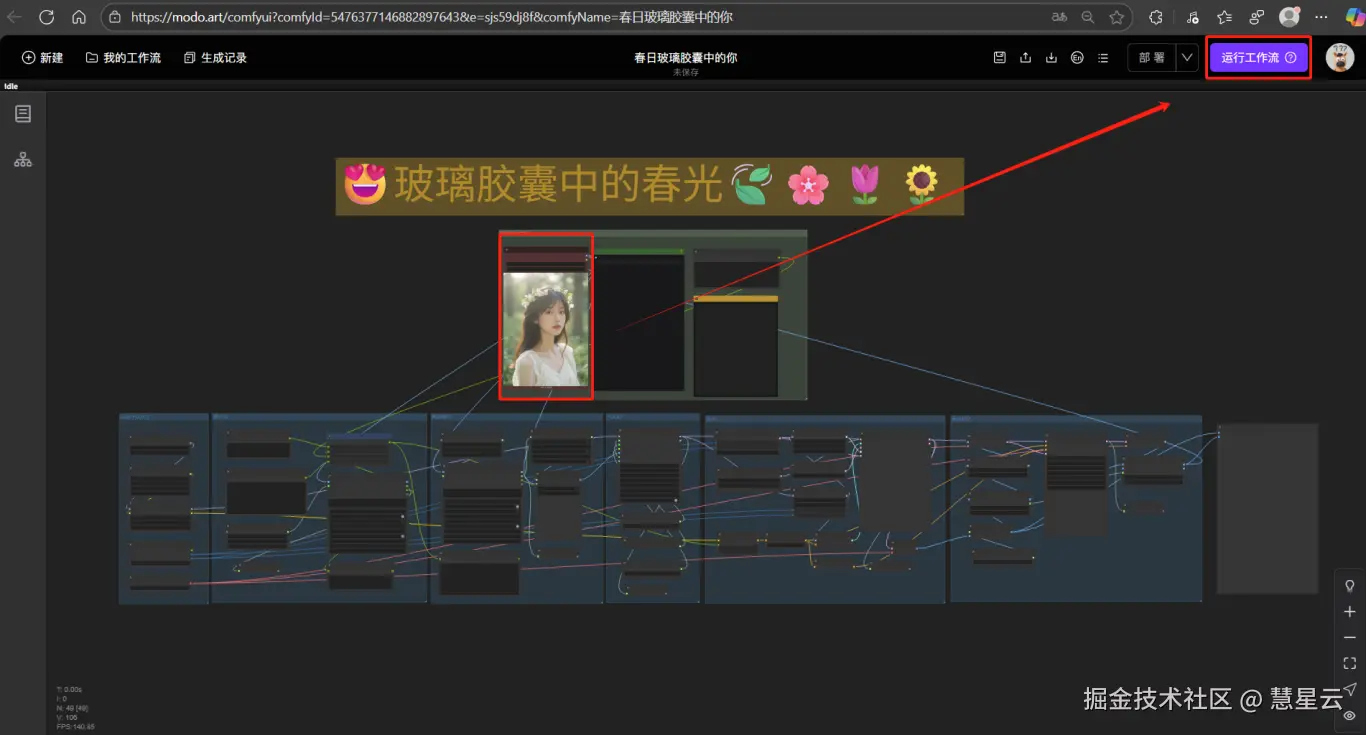This screenshot has height=735, width=1366.
Task: Click the browser back arrow
Action: [x=15, y=17]
